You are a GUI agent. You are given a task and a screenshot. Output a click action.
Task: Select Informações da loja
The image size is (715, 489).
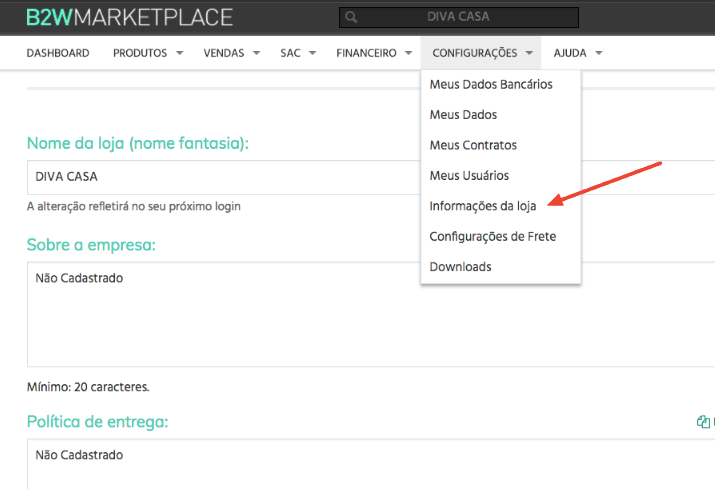coord(483,206)
